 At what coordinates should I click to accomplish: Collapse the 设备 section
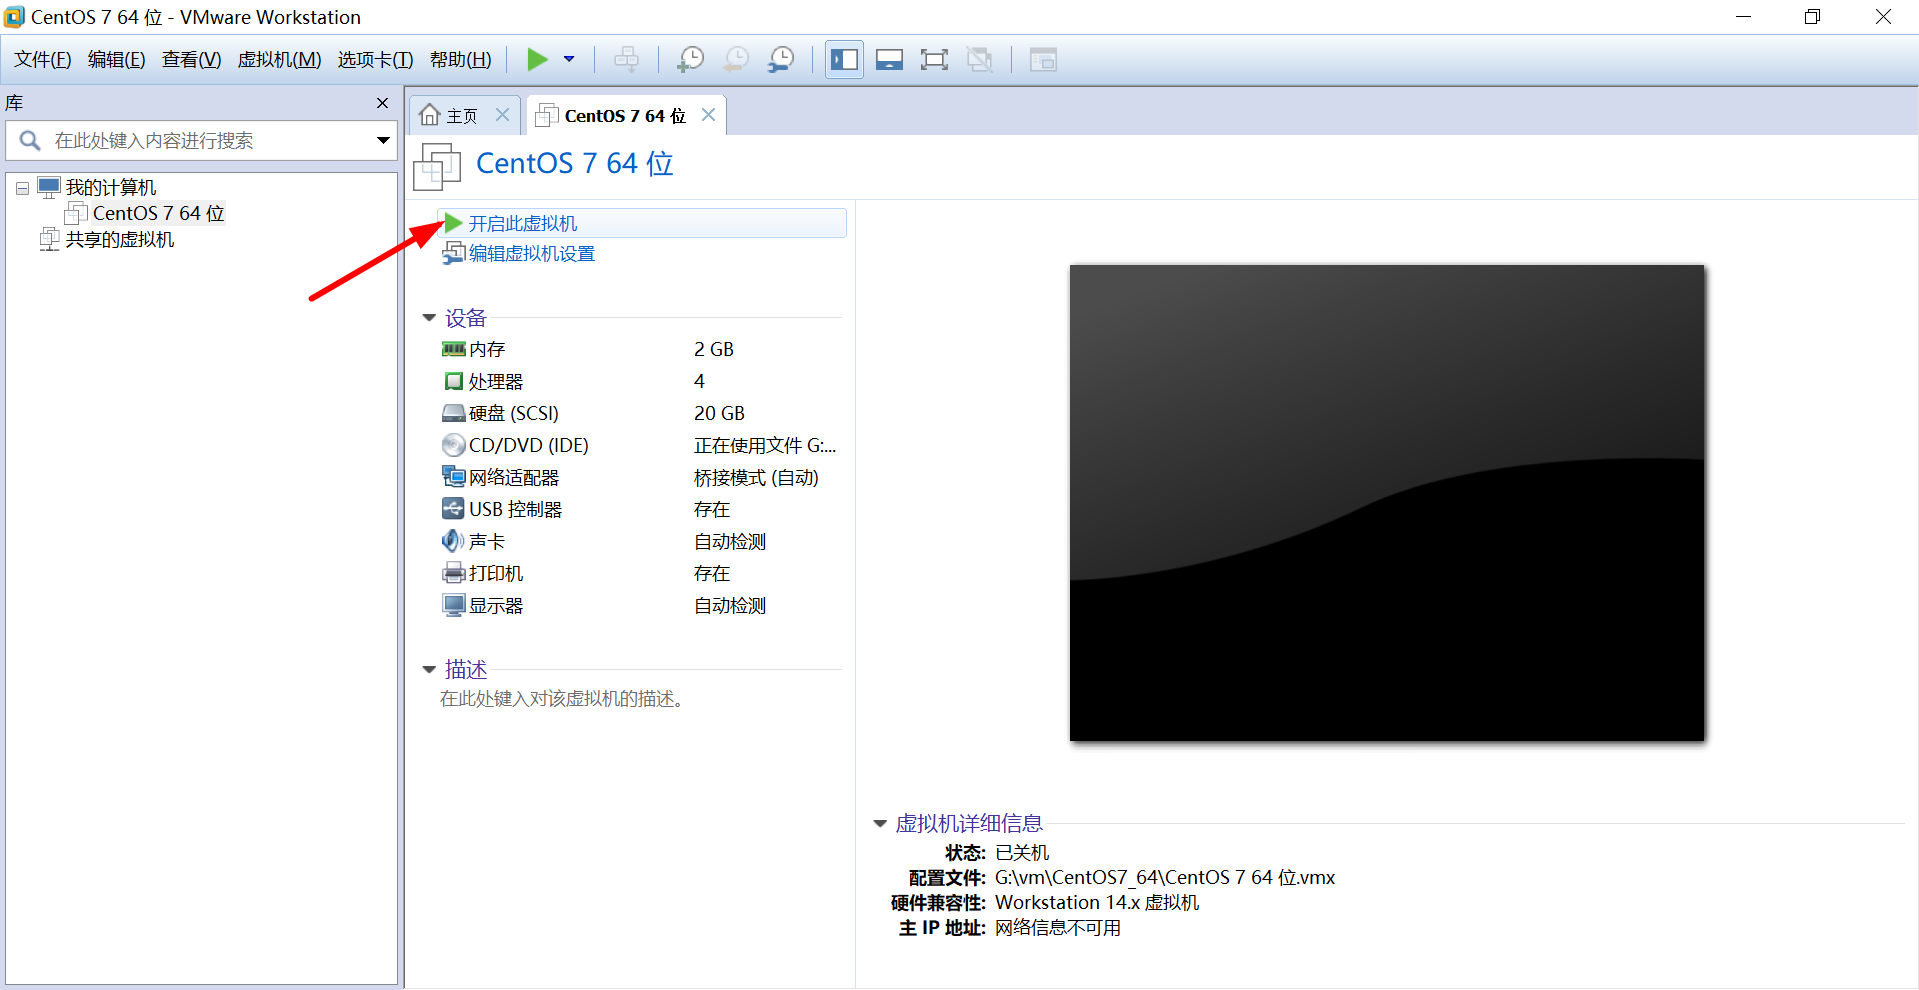click(x=429, y=318)
